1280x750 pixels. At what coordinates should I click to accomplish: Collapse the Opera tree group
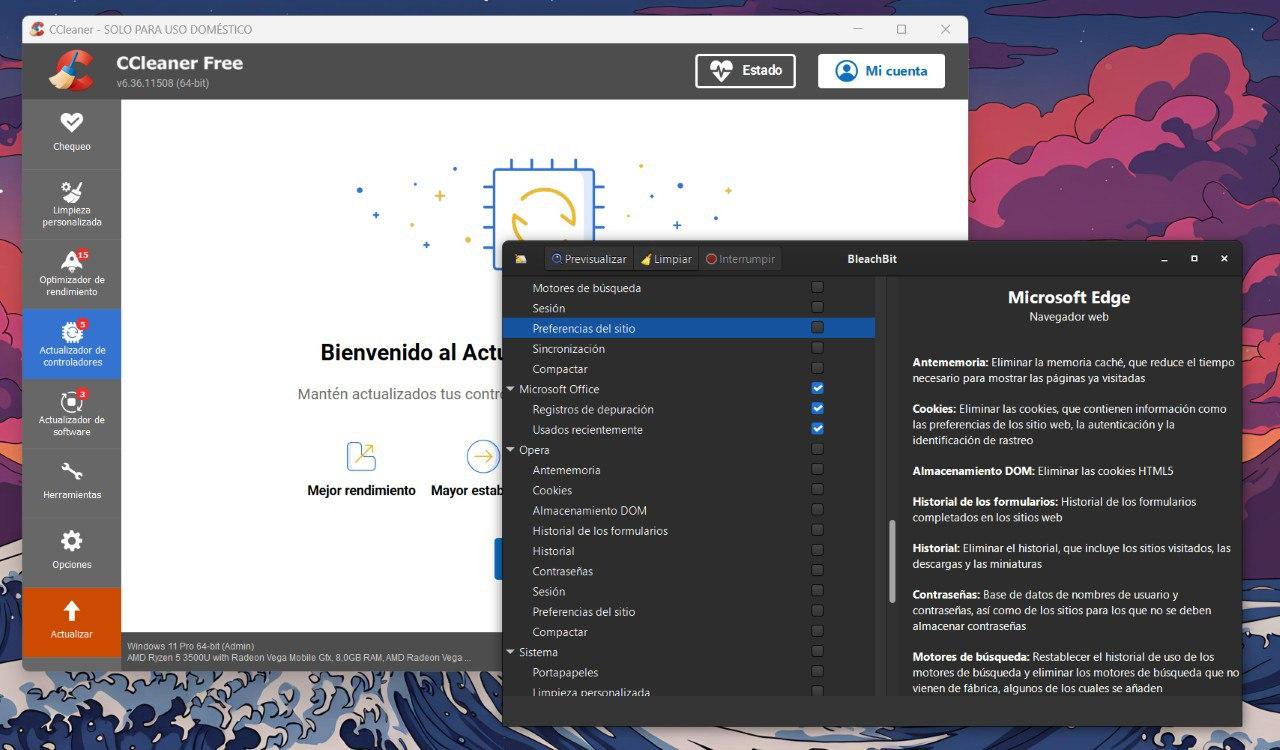pyautogui.click(x=511, y=450)
